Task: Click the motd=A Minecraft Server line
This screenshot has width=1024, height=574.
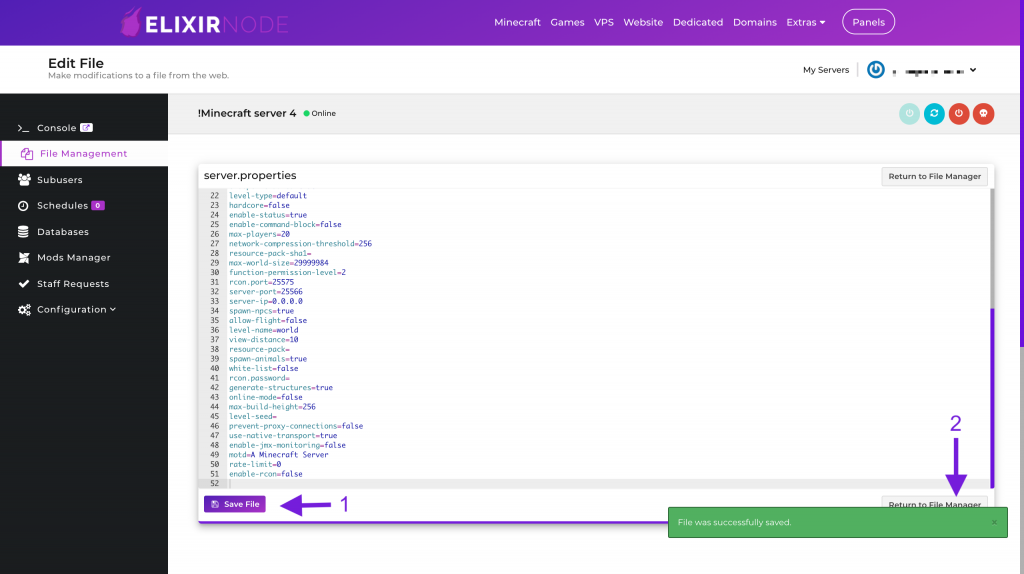Action: click(278, 454)
